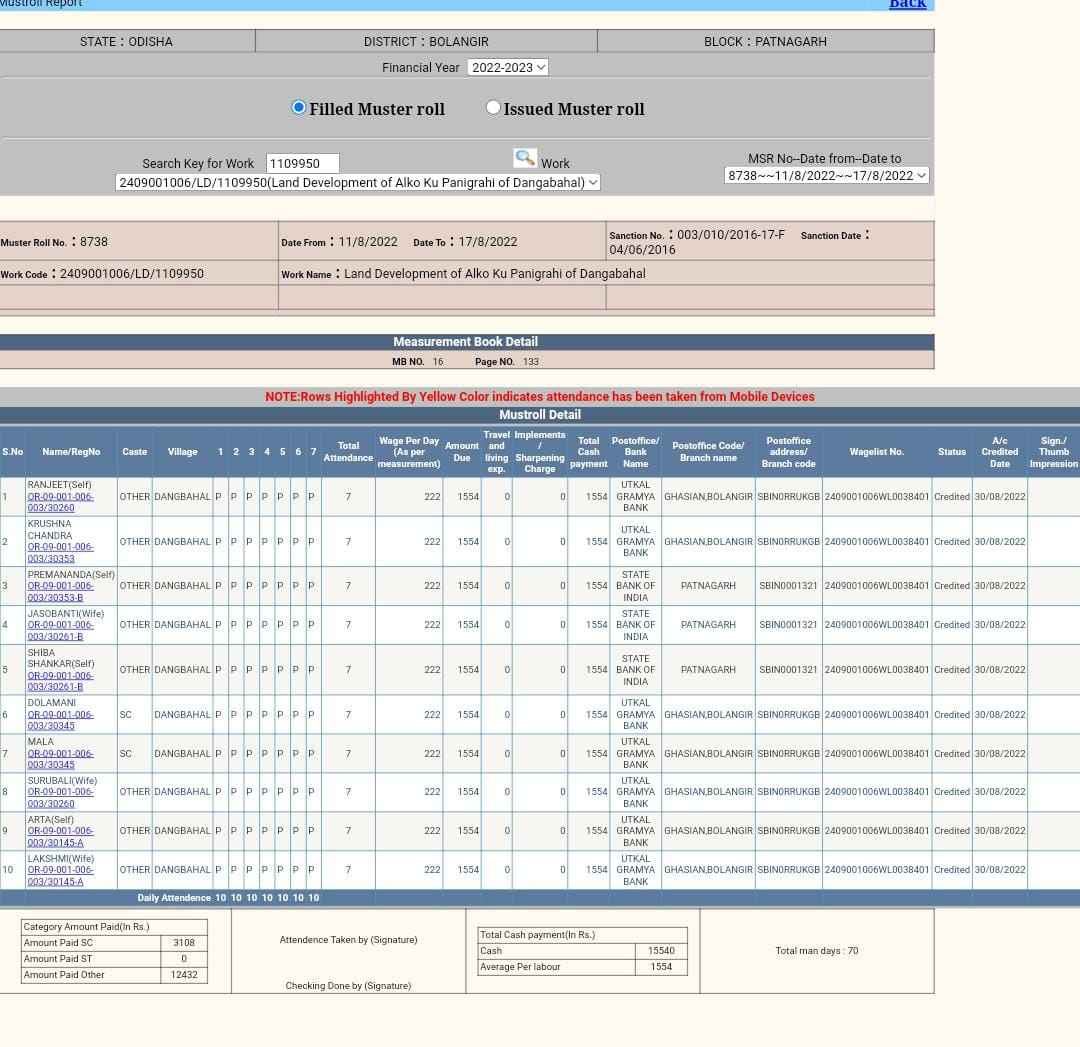Image resolution: width=1080 pixels, height=1047 pixels.
Task: Select the Issued Muster roll radio button
Action: click(x=492, y=107)
